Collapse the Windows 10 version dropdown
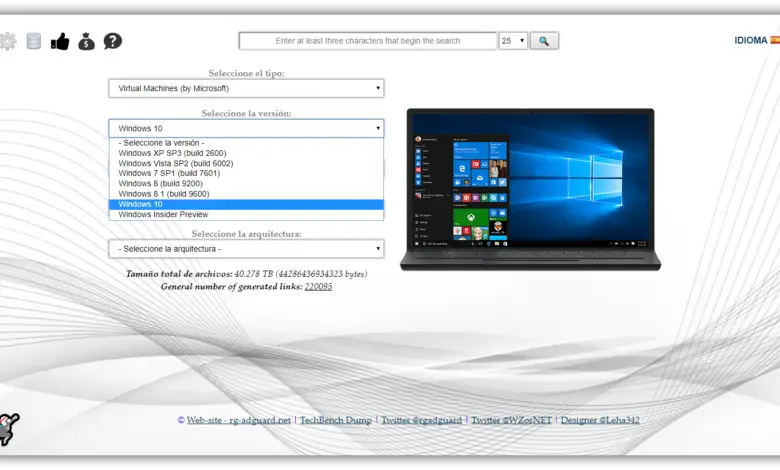The width and height of the screenshot is (780, 470). tap(246, 128)
